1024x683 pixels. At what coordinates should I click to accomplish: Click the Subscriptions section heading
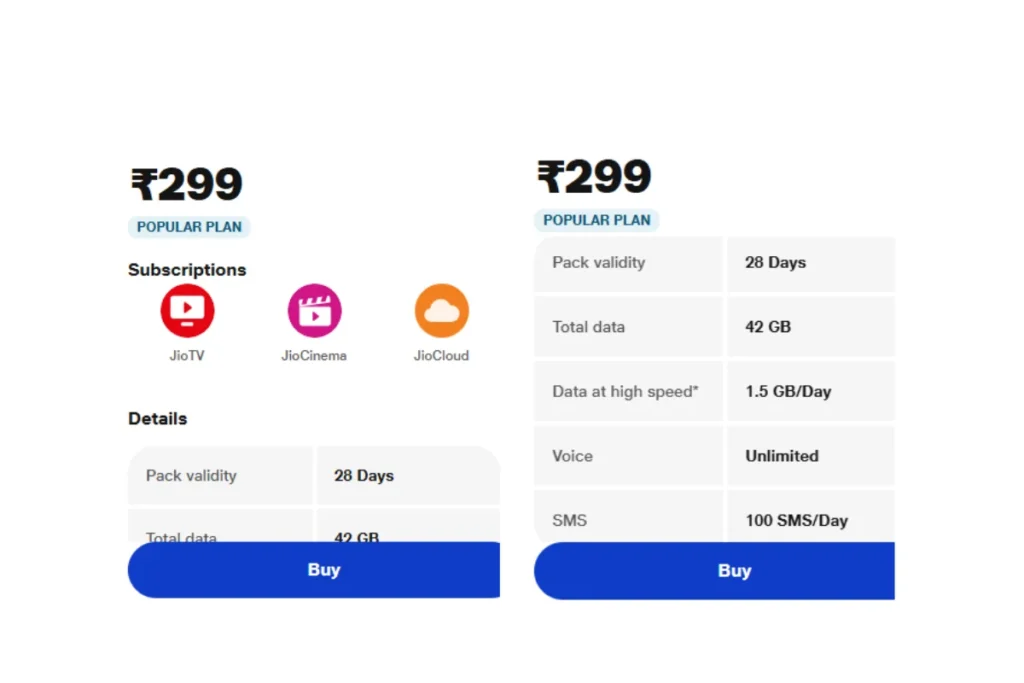(x=187, y=270)
